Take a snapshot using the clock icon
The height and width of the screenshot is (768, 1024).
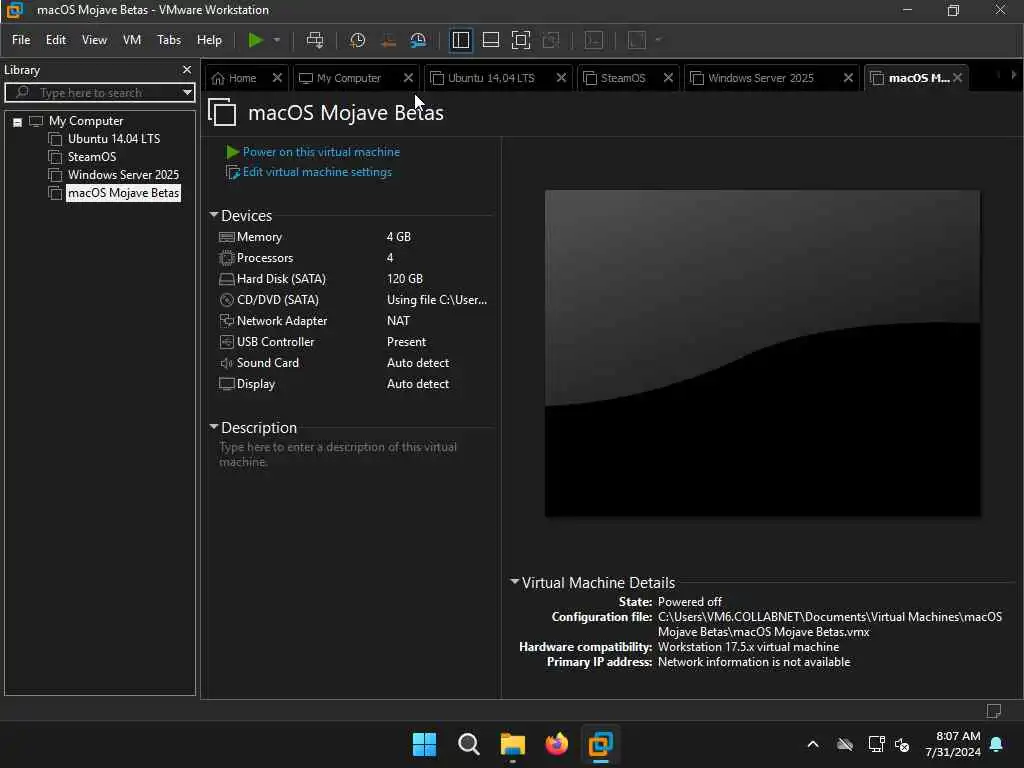[x=357, y=40]
